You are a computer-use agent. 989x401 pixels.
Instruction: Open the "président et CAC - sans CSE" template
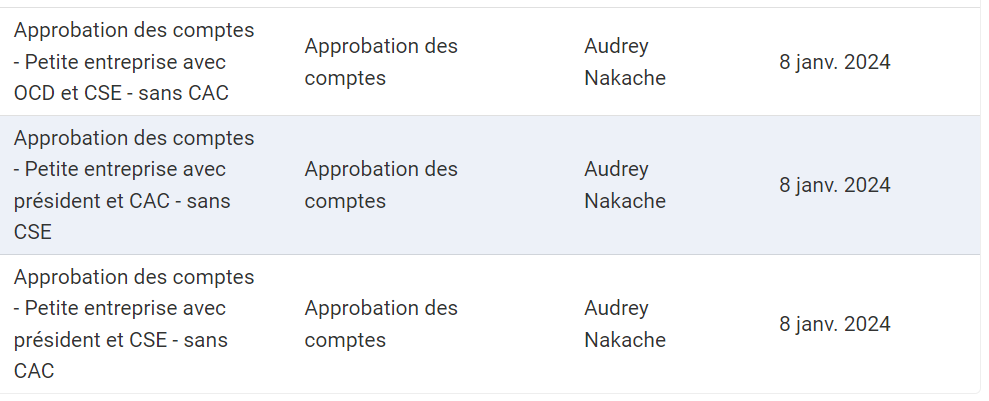coord(134,185)
